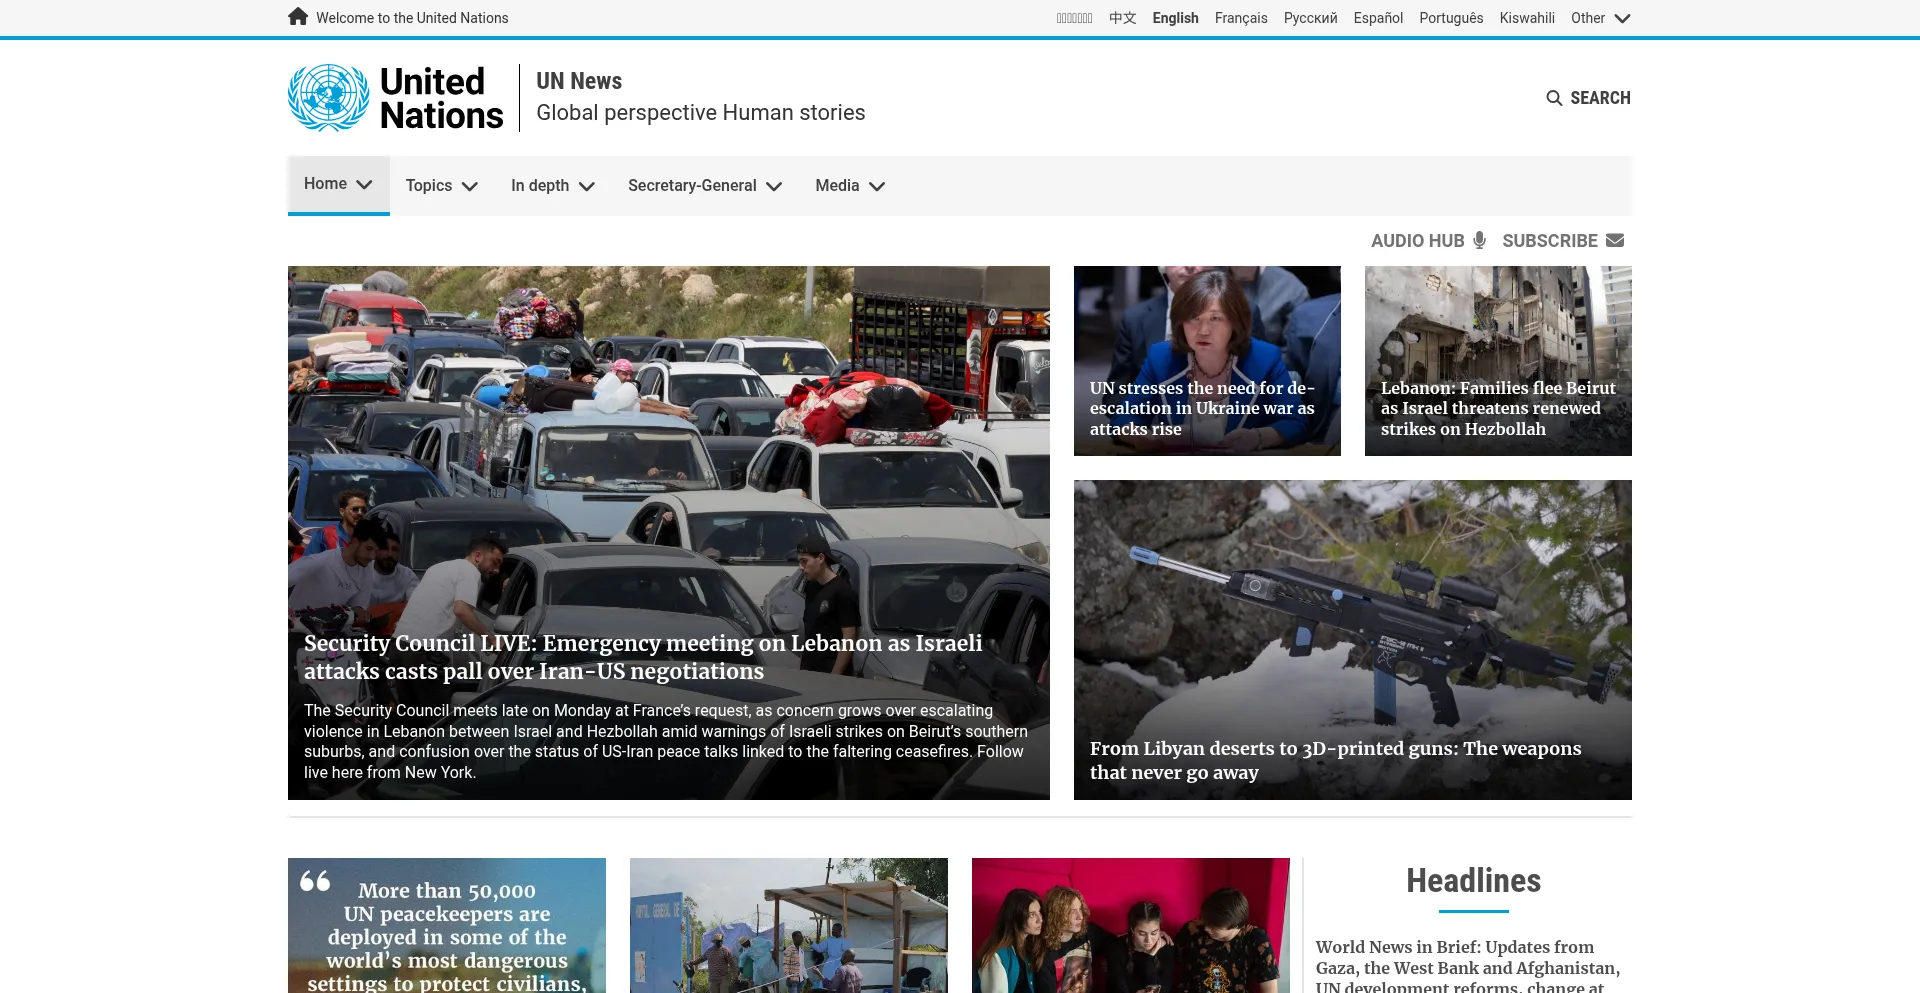Switch language to Français
Screen dimensions: 1920x993
[x=1241, y=18]
